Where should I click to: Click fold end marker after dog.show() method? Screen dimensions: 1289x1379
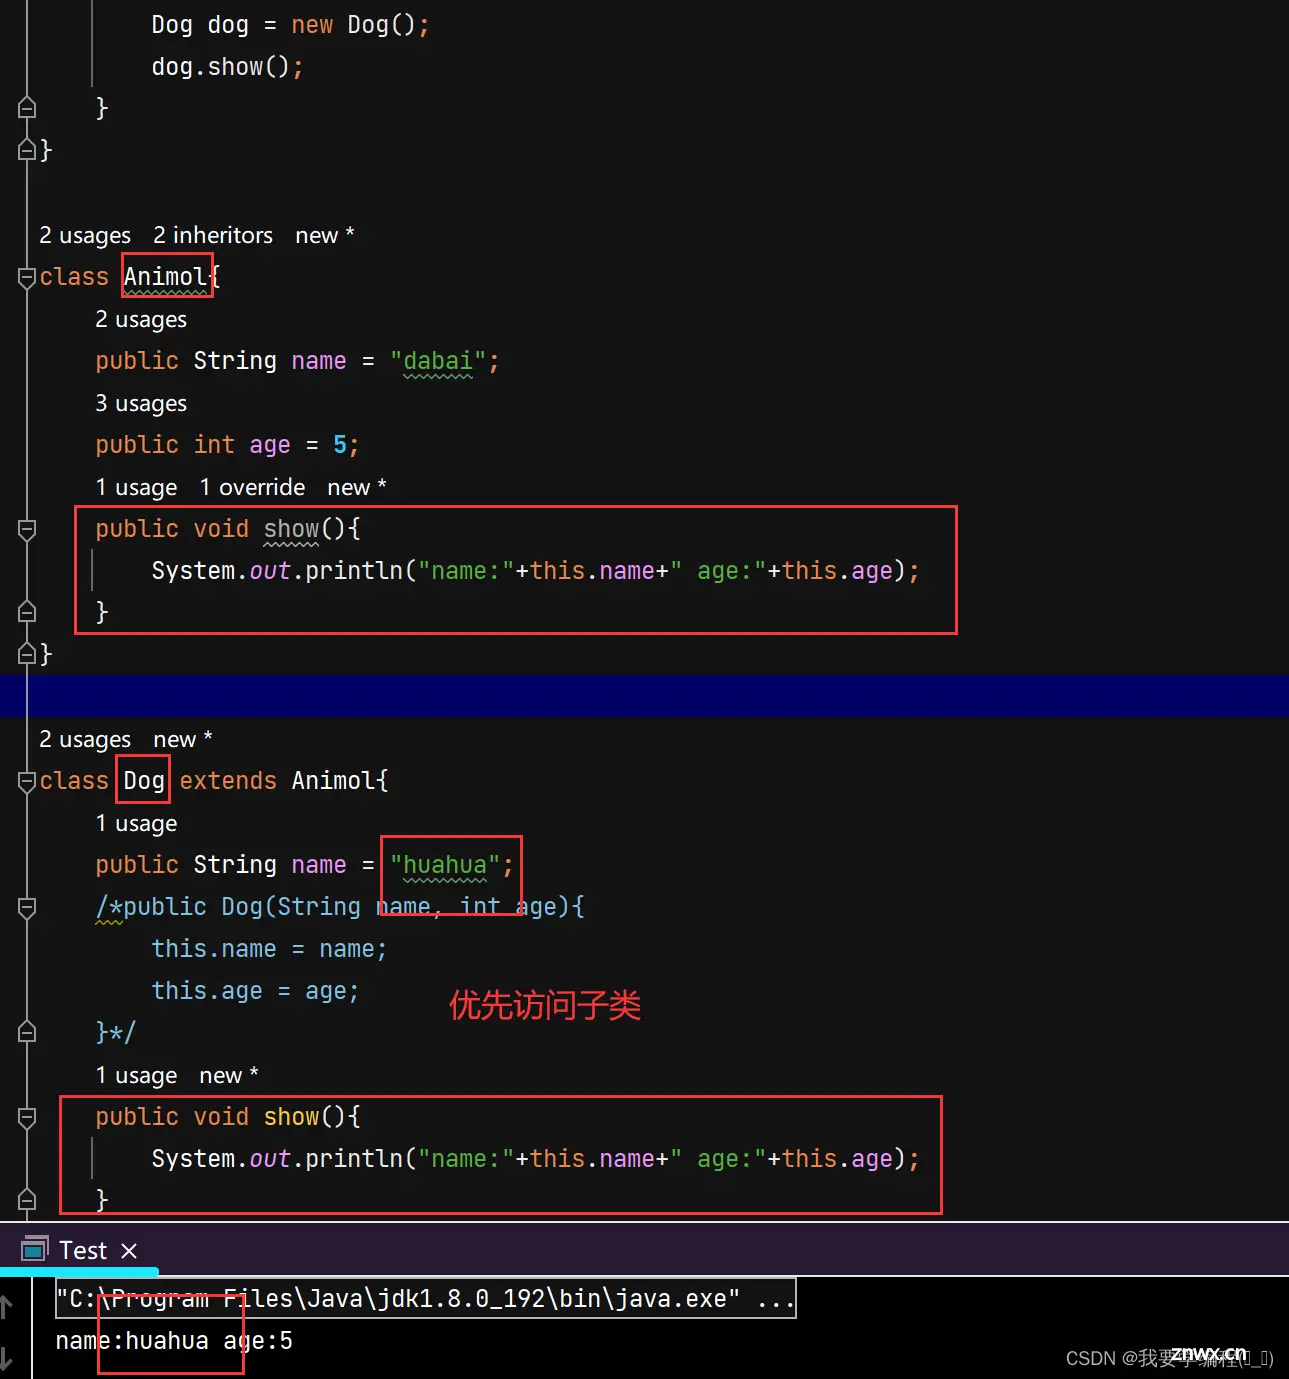27,107
